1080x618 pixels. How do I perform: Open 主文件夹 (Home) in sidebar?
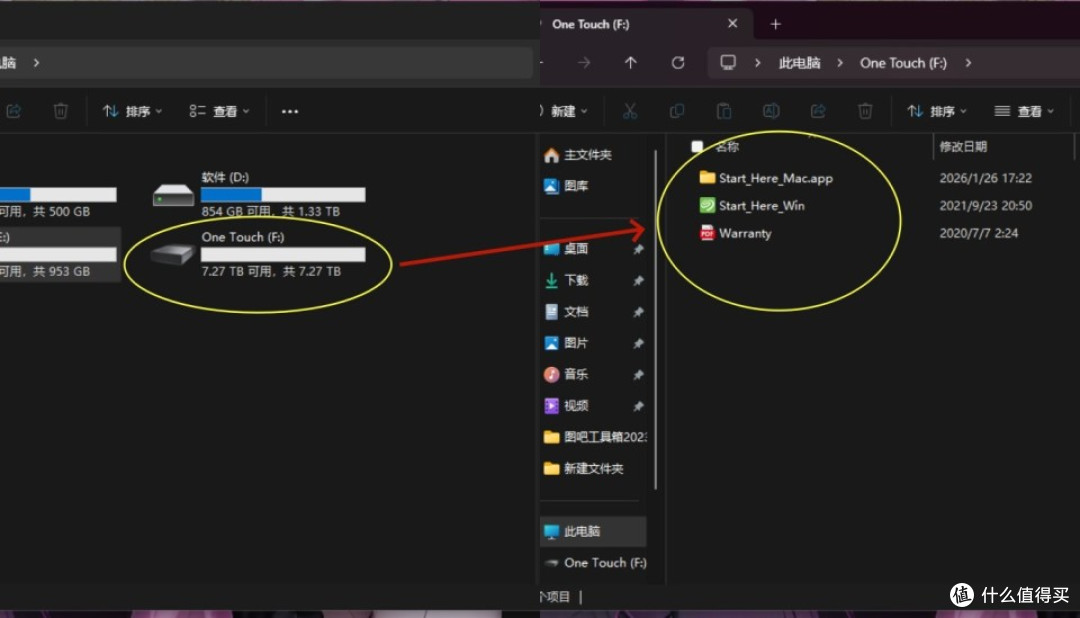click(x=577, y=155)
